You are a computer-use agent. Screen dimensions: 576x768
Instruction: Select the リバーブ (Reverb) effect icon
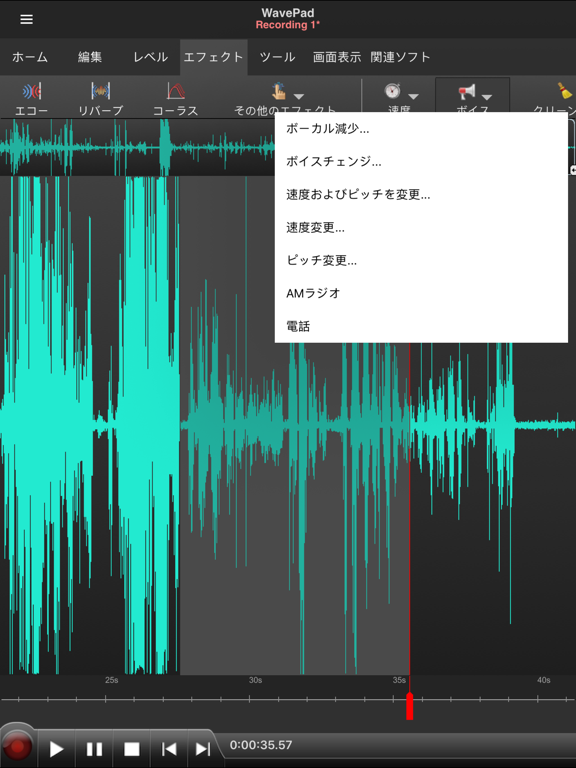click(x=100, y=91)
